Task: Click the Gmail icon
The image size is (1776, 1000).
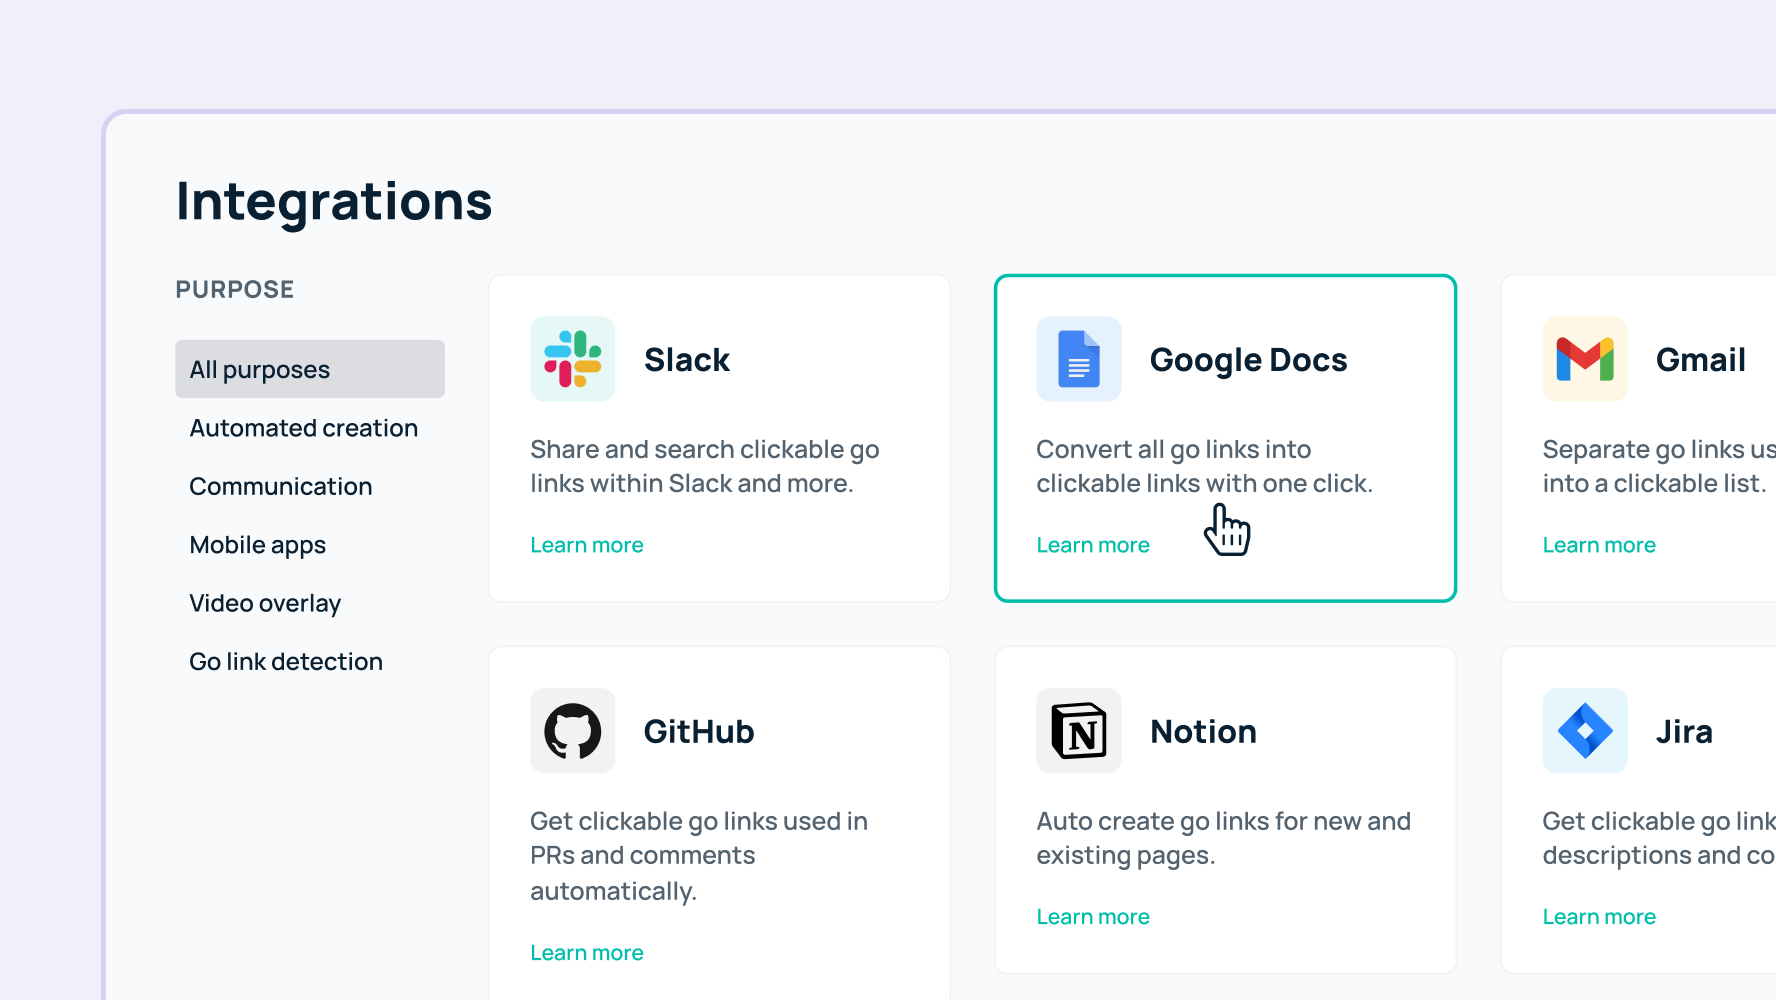Action: [x=1584, y=359]
